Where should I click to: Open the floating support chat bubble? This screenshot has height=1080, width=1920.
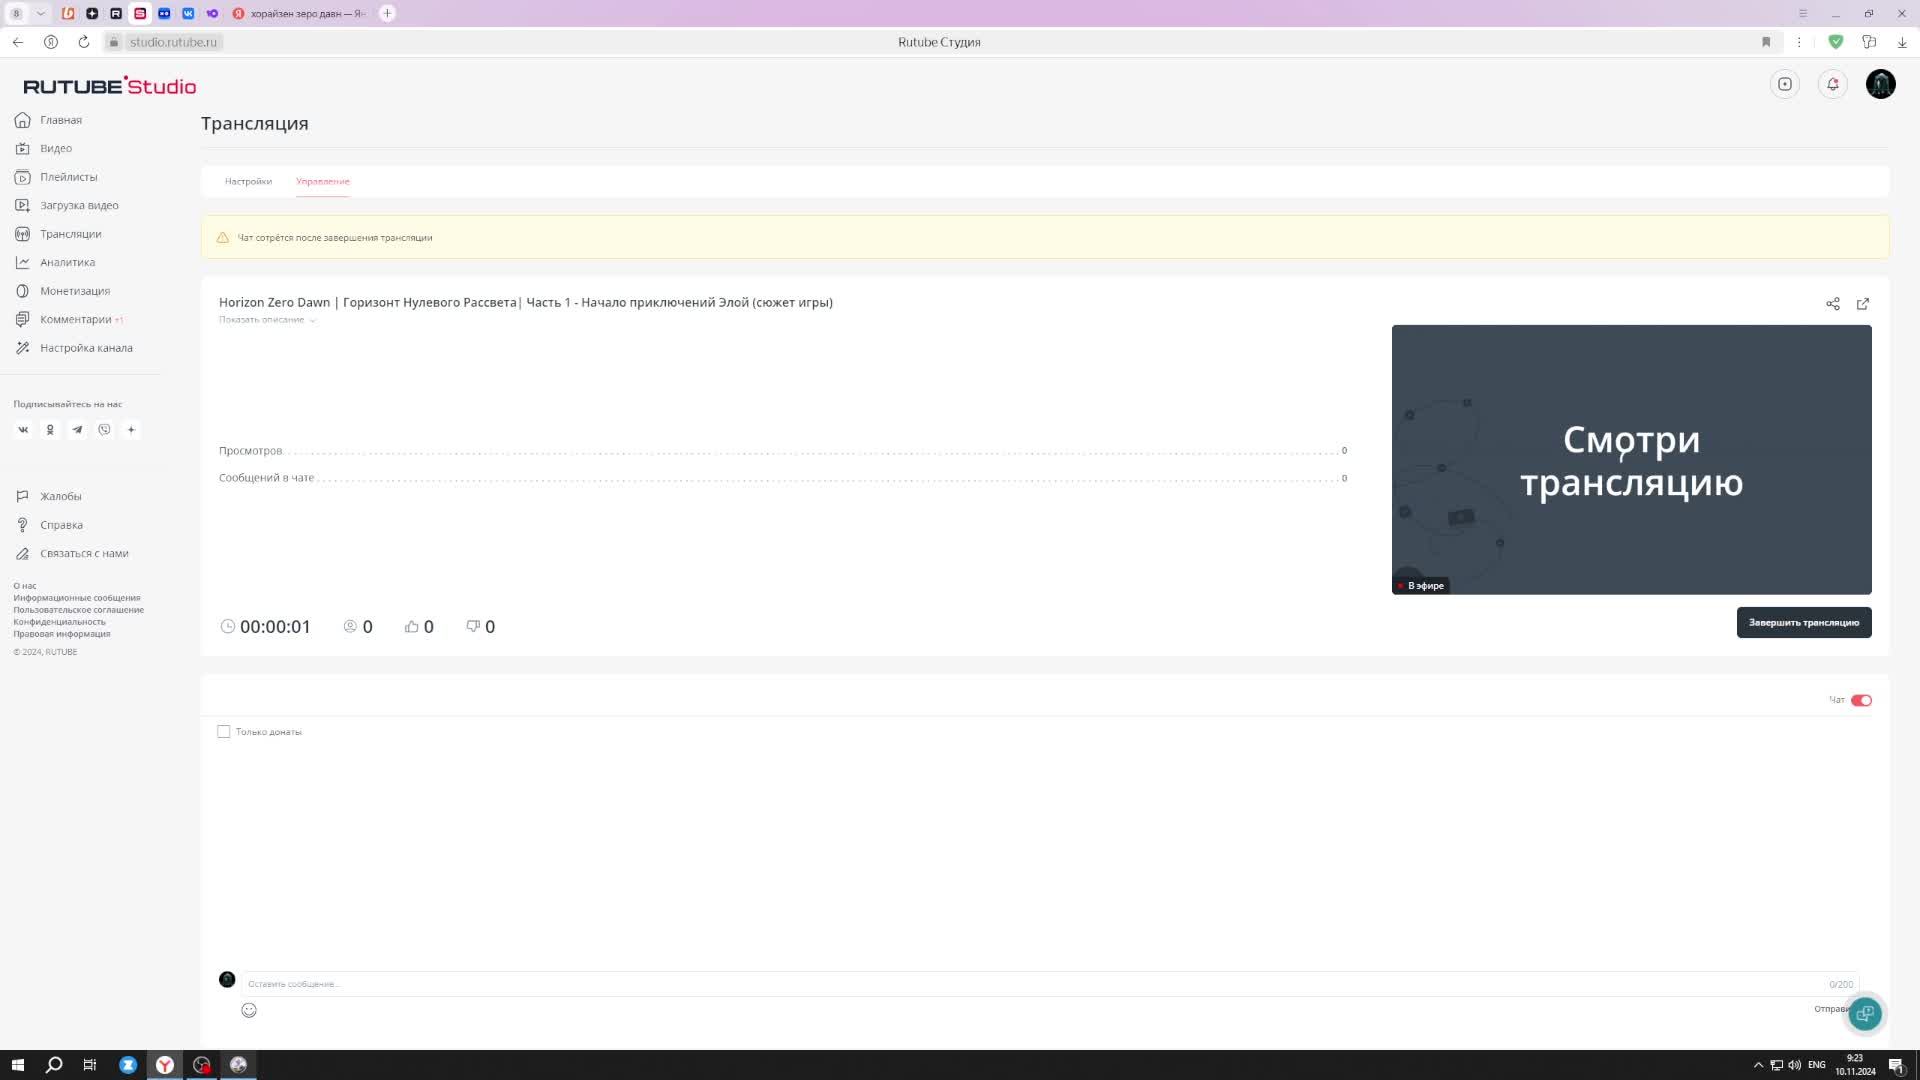coord(1864,1014)
